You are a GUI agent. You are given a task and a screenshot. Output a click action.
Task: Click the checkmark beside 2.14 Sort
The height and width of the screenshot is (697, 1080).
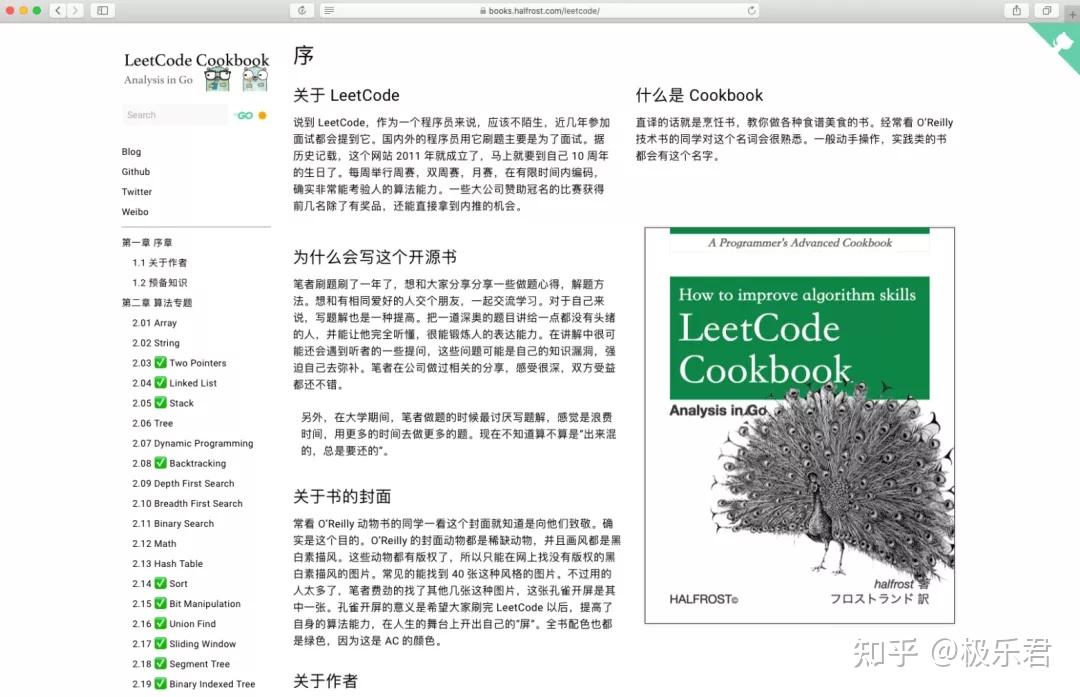click(159, 582)
